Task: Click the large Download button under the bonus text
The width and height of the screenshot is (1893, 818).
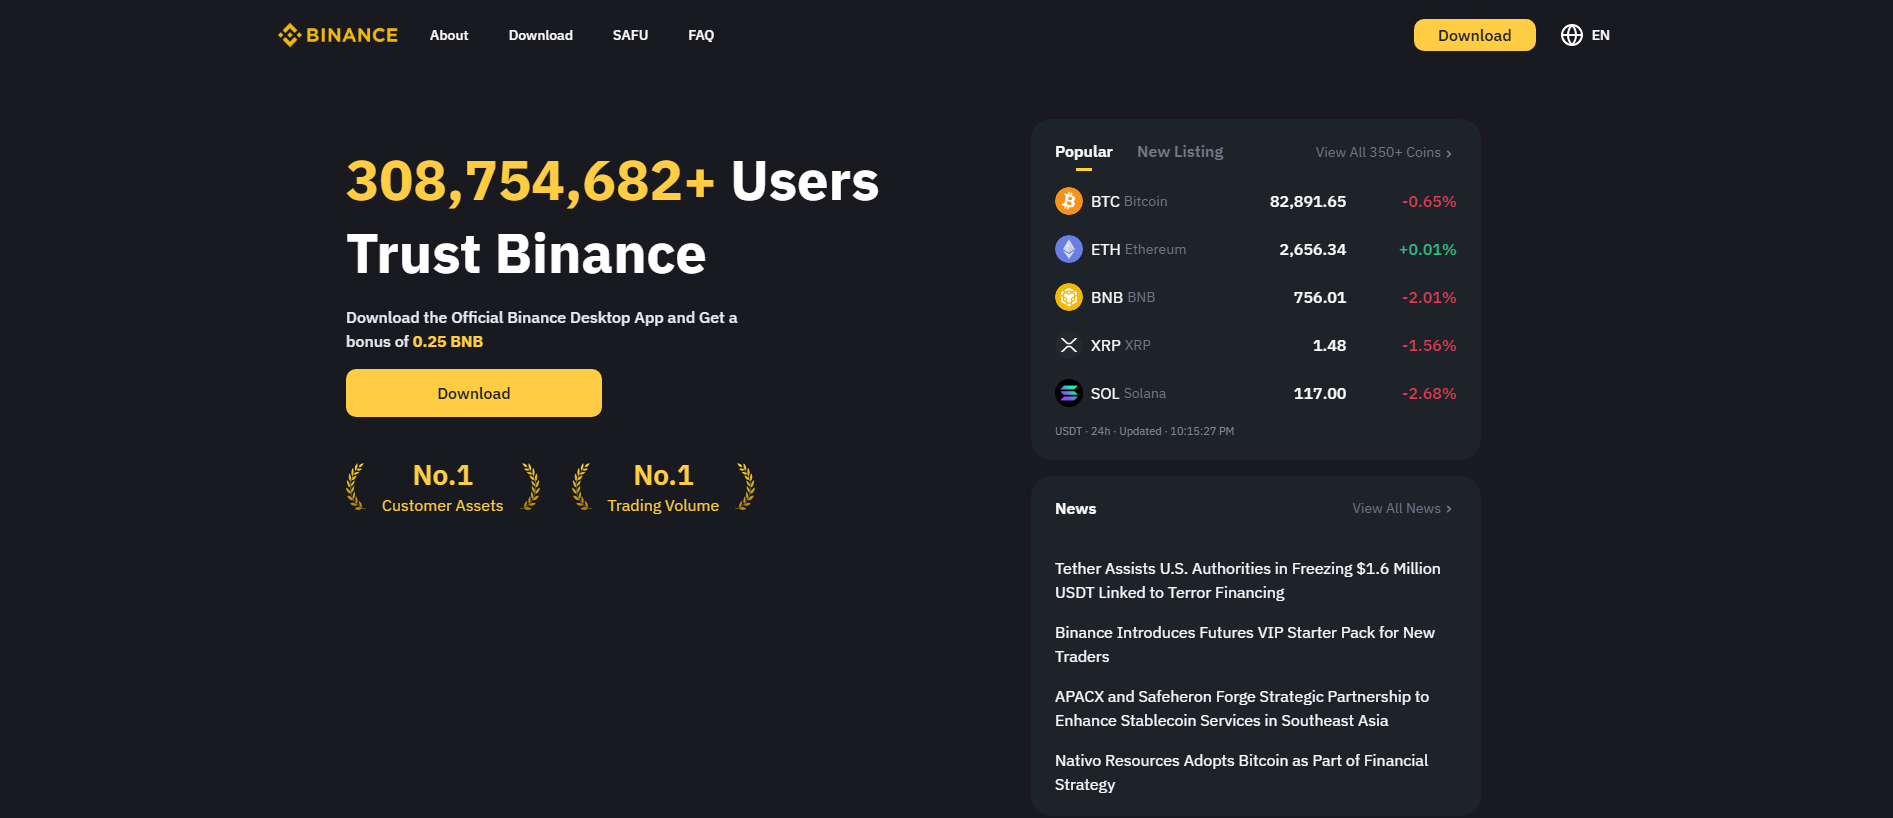Action: tap(474, 393)
